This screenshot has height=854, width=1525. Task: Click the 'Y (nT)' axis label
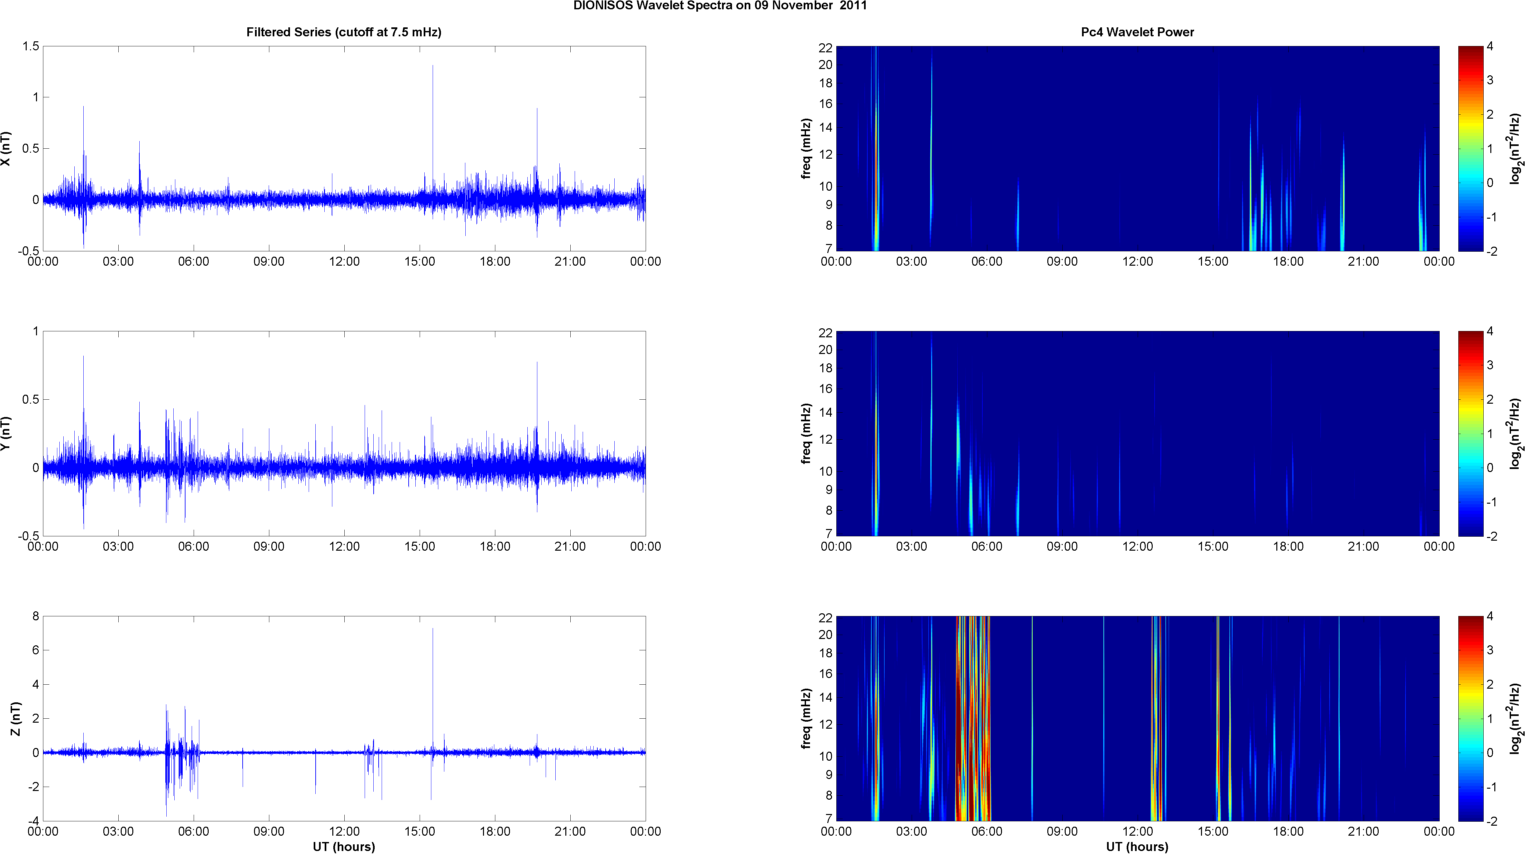[7, 434]
